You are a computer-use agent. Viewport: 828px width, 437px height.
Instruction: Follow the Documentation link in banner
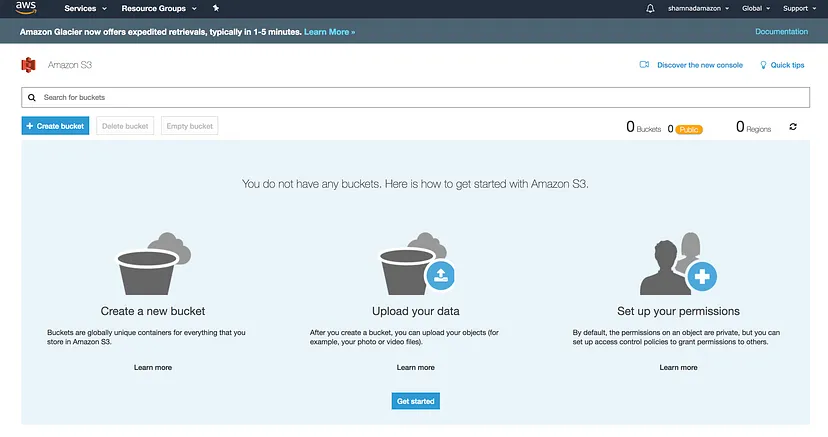pos(781,32)
